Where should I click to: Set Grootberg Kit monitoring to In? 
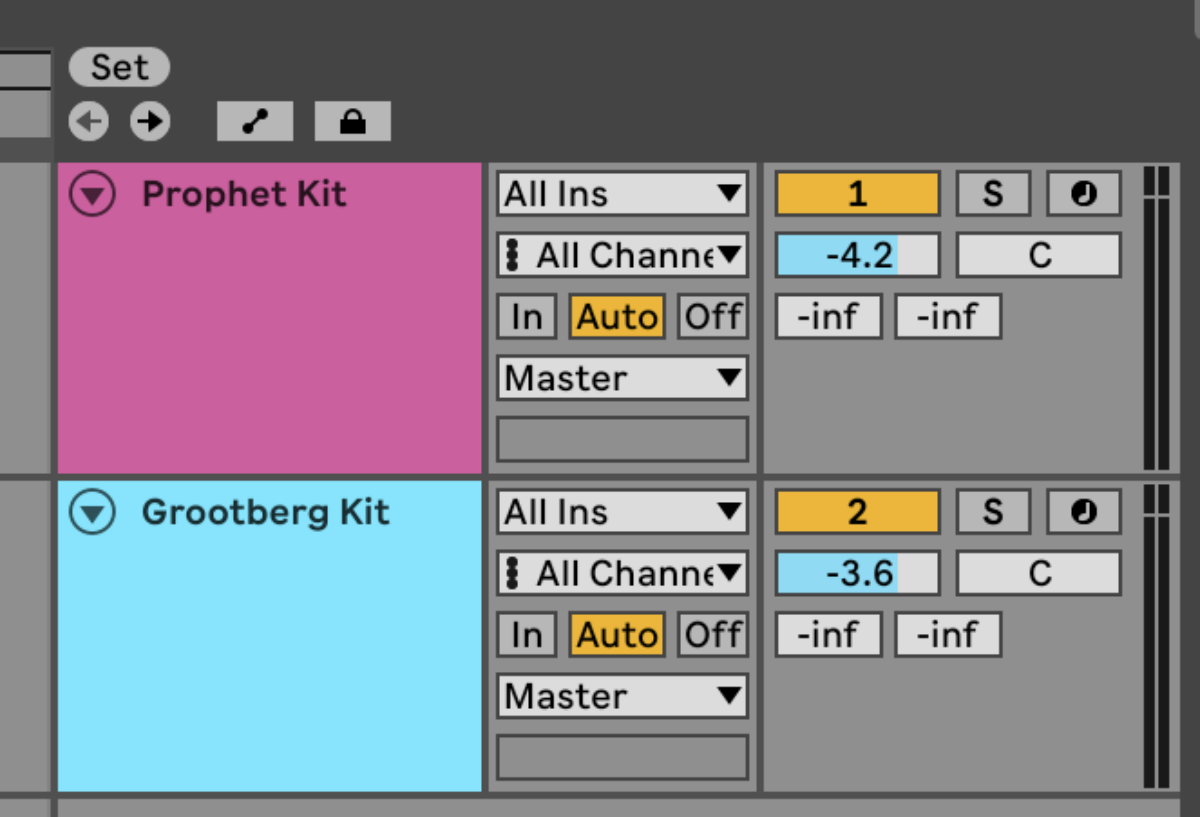[x=526, y=634]
